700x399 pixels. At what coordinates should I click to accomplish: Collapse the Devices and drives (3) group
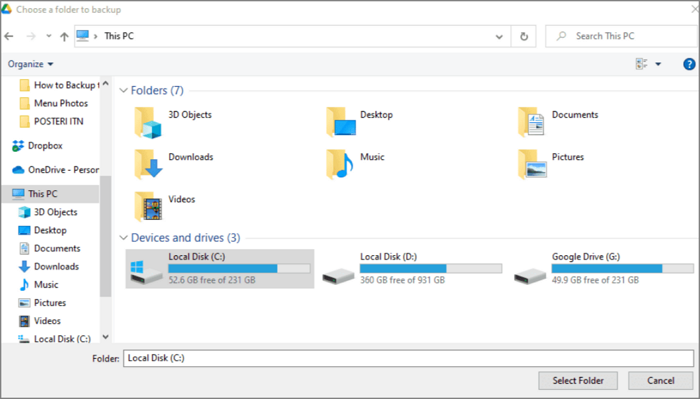[x=124, y=238]
